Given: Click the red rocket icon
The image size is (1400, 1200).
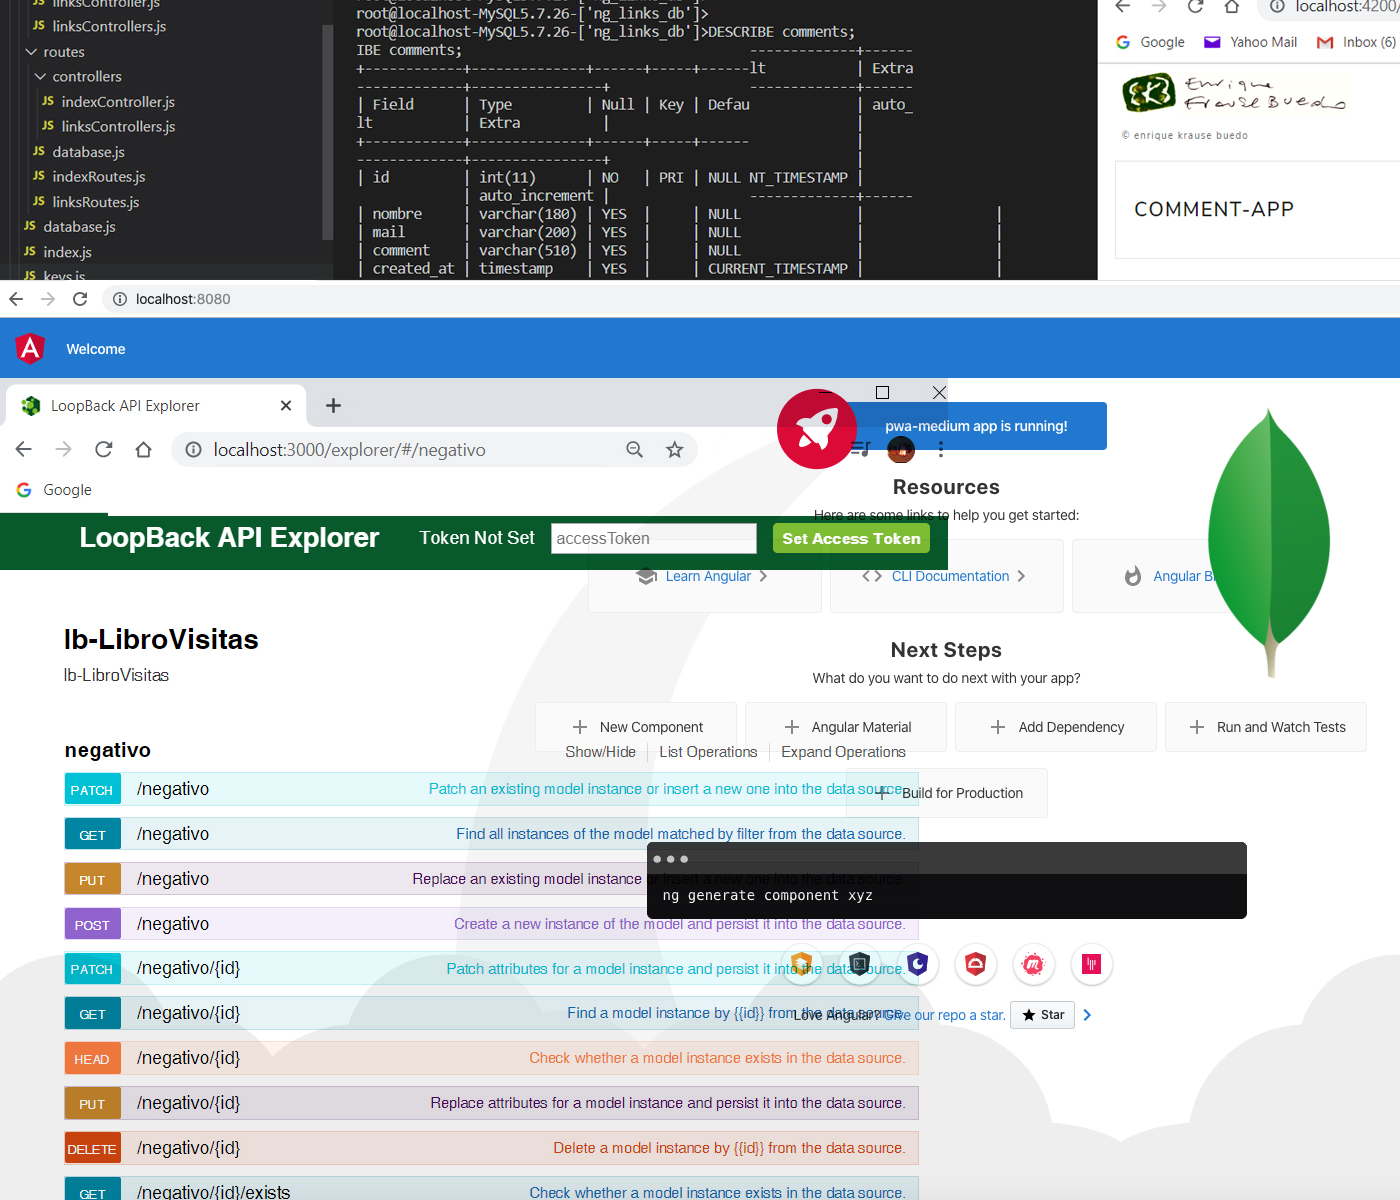Looking at the screenshot, I should [817, 429].
